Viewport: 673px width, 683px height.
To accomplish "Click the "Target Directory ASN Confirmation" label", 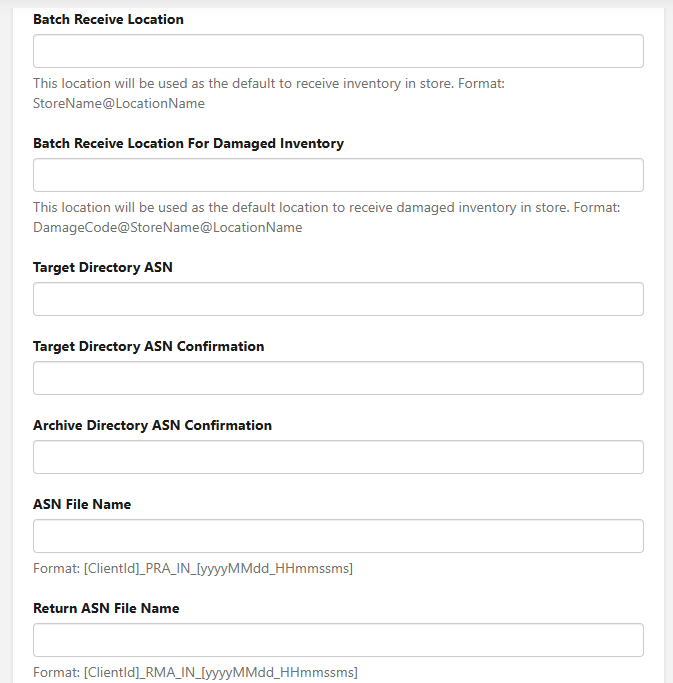I will [148, 346].
